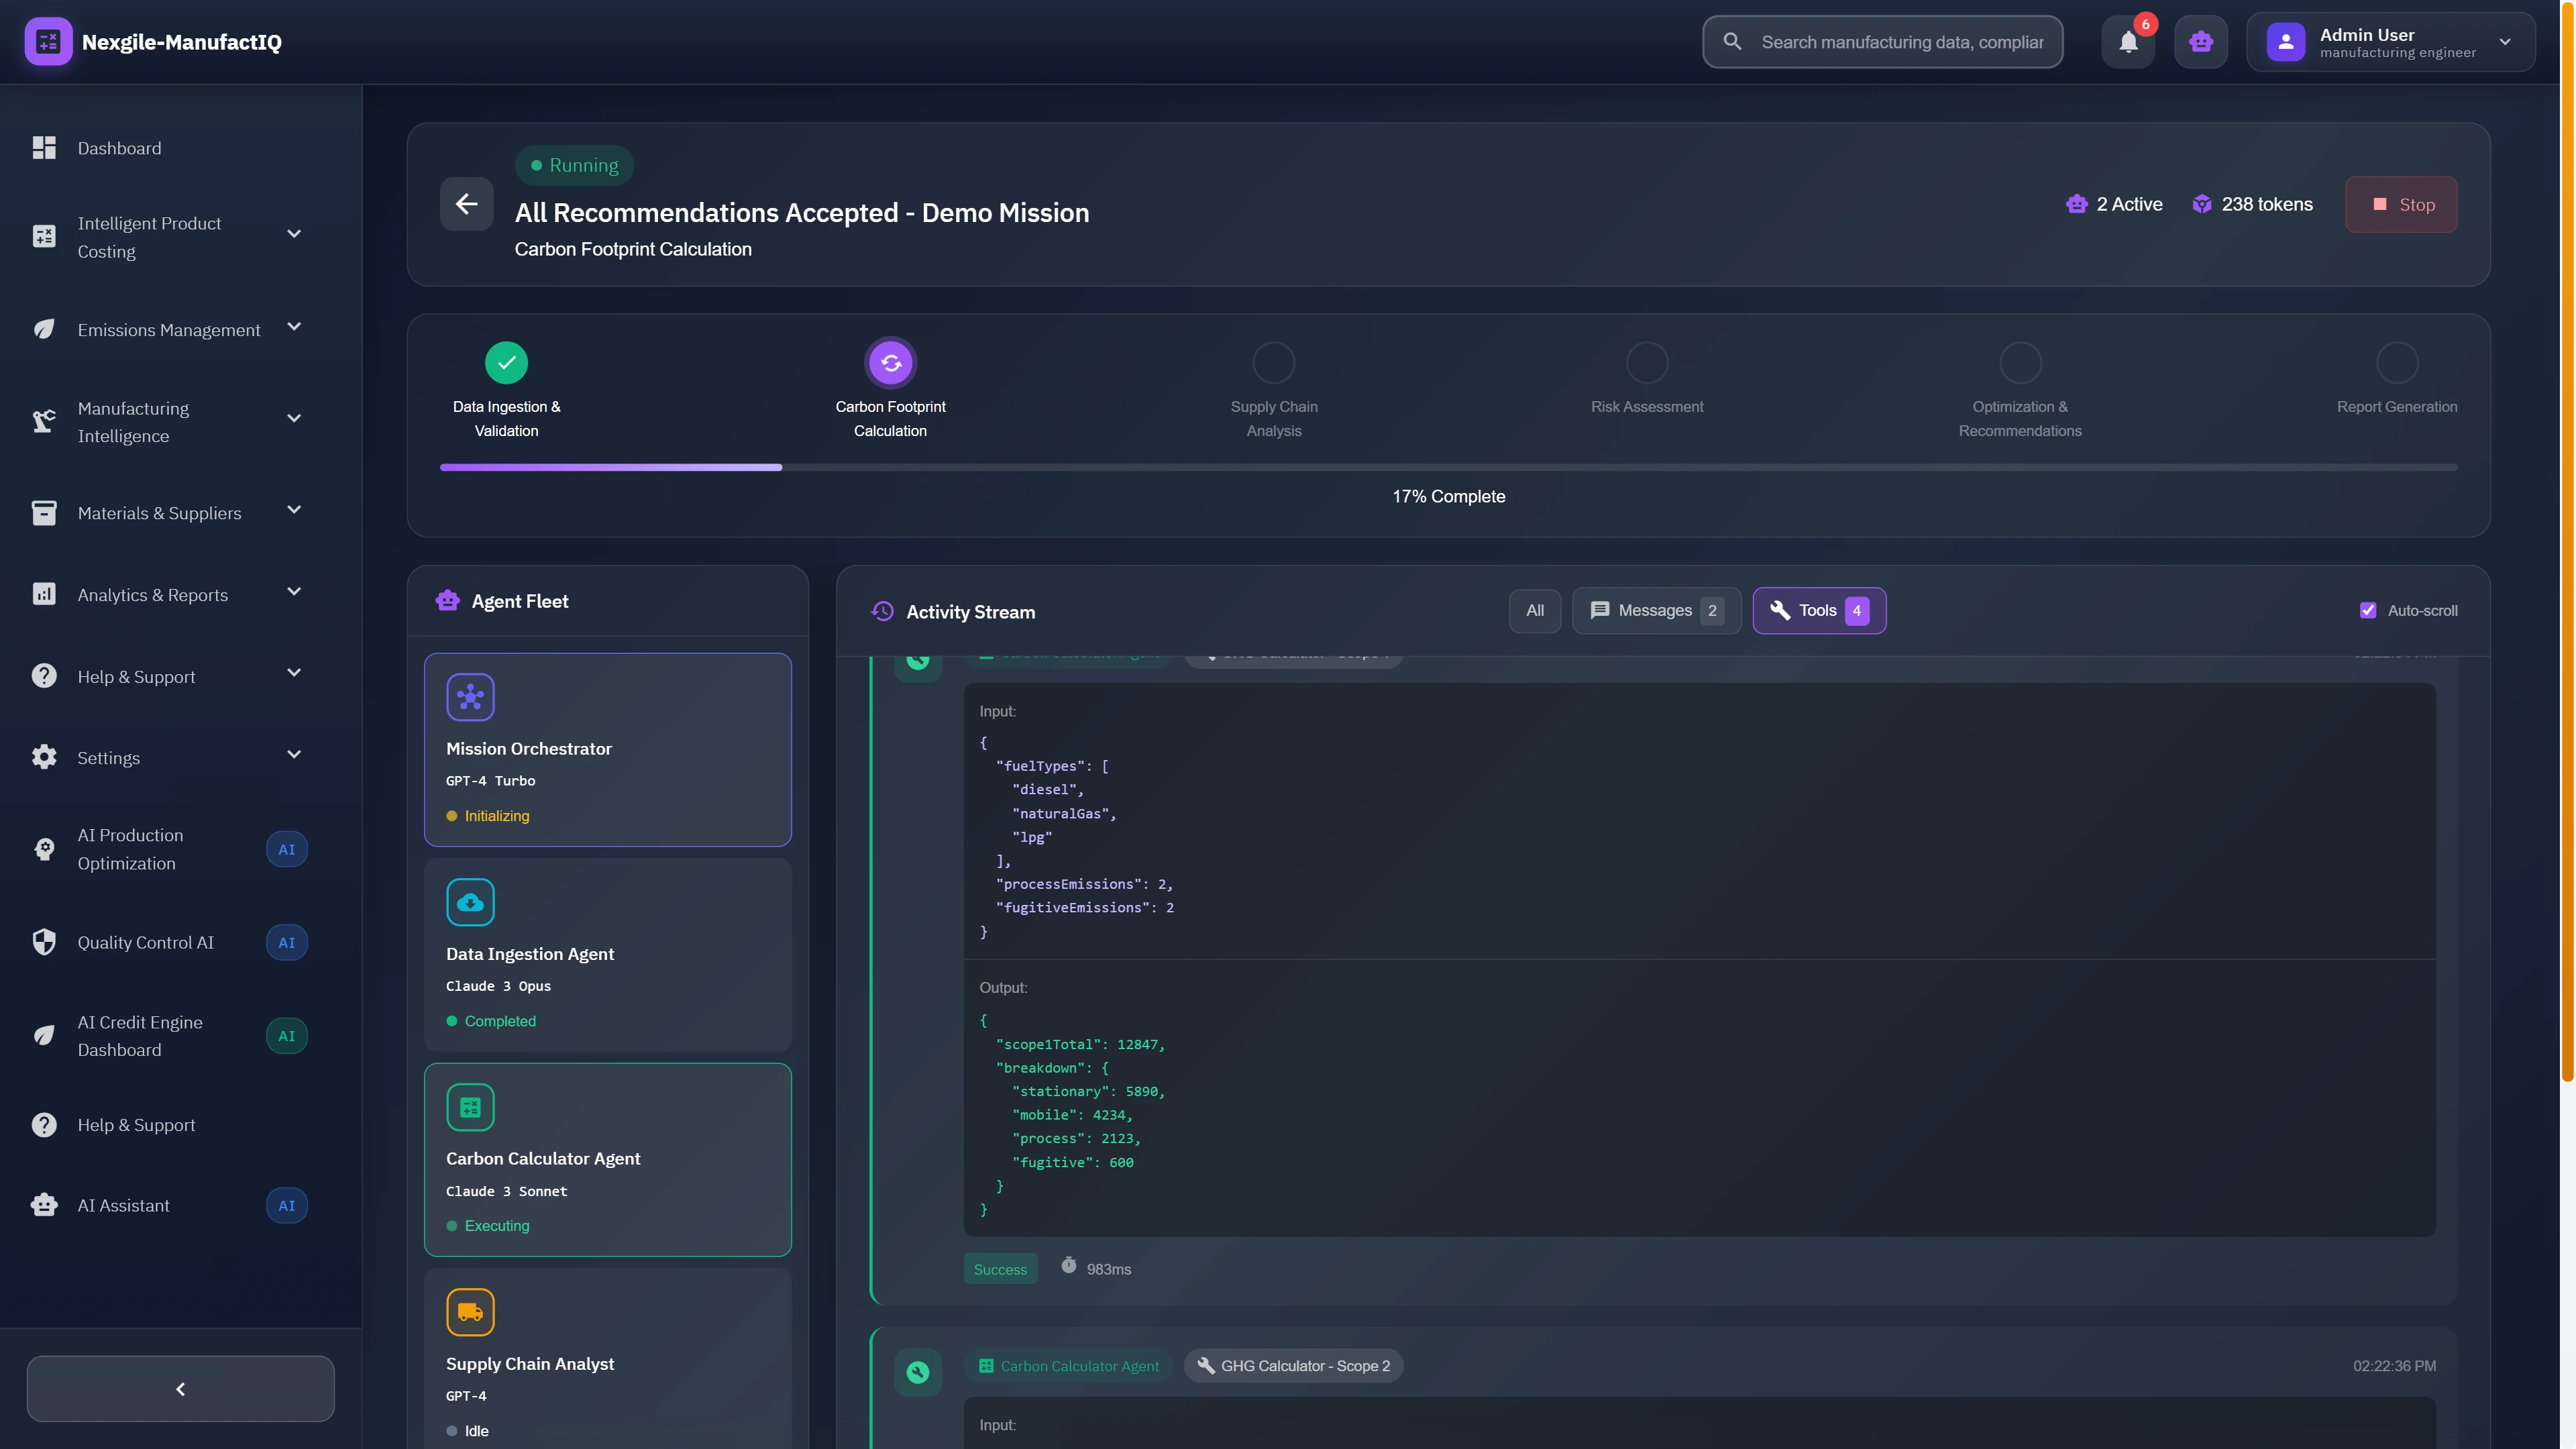Select the Dashboard icon in sidebar
2576x1449 pixels.
click(44, 147)
